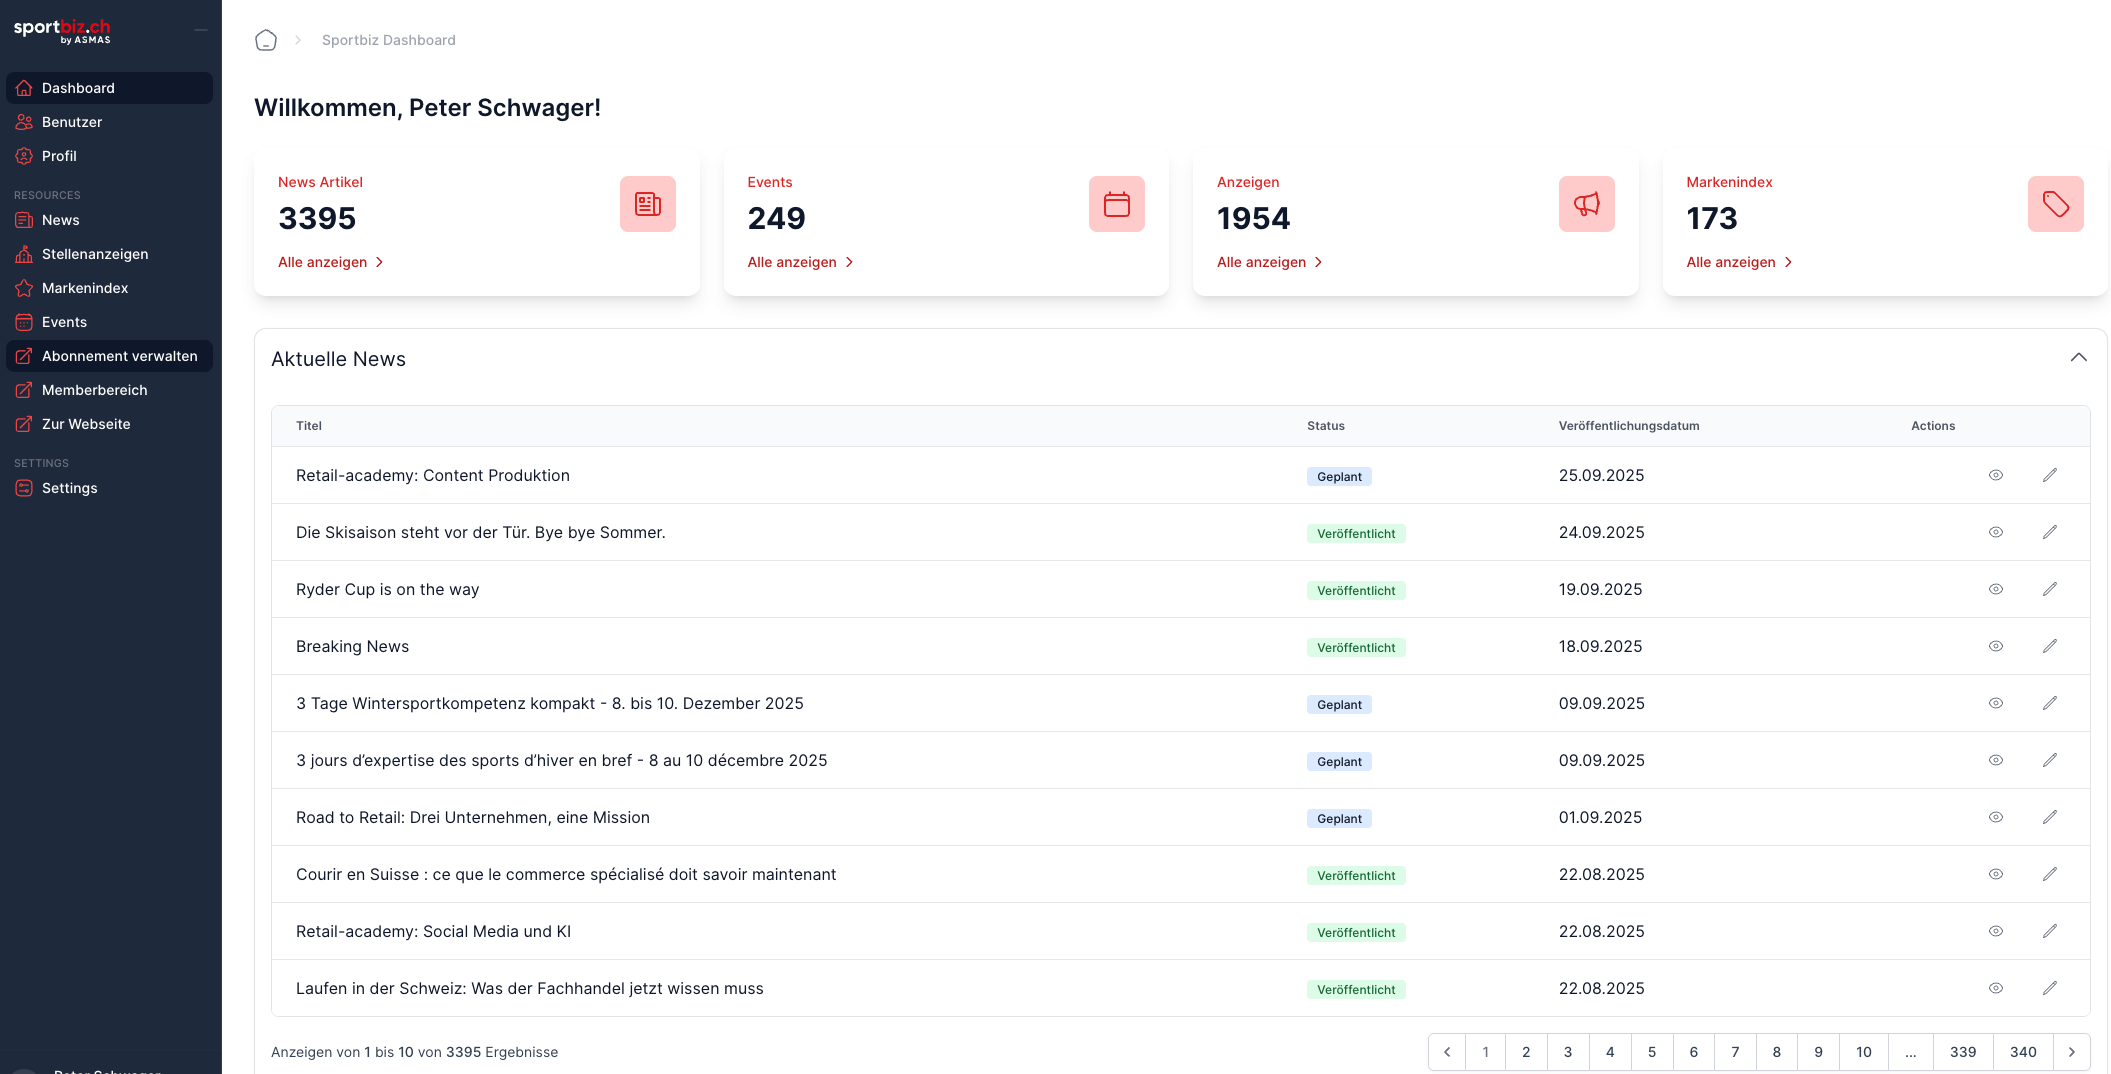The image size is (2111, 1074).
Task: Click pencil icon for Retail-academy: Content Produktion
Action: click(x=2049, y=475)
